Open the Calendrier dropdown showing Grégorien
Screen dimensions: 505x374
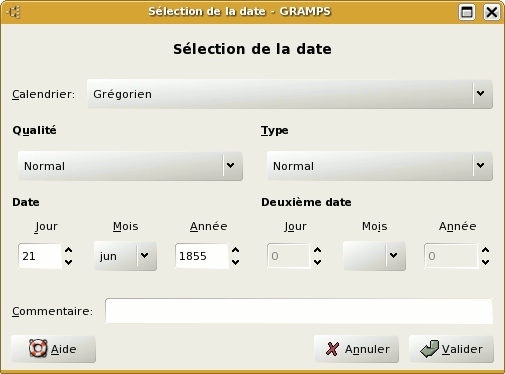coord(290,94)
